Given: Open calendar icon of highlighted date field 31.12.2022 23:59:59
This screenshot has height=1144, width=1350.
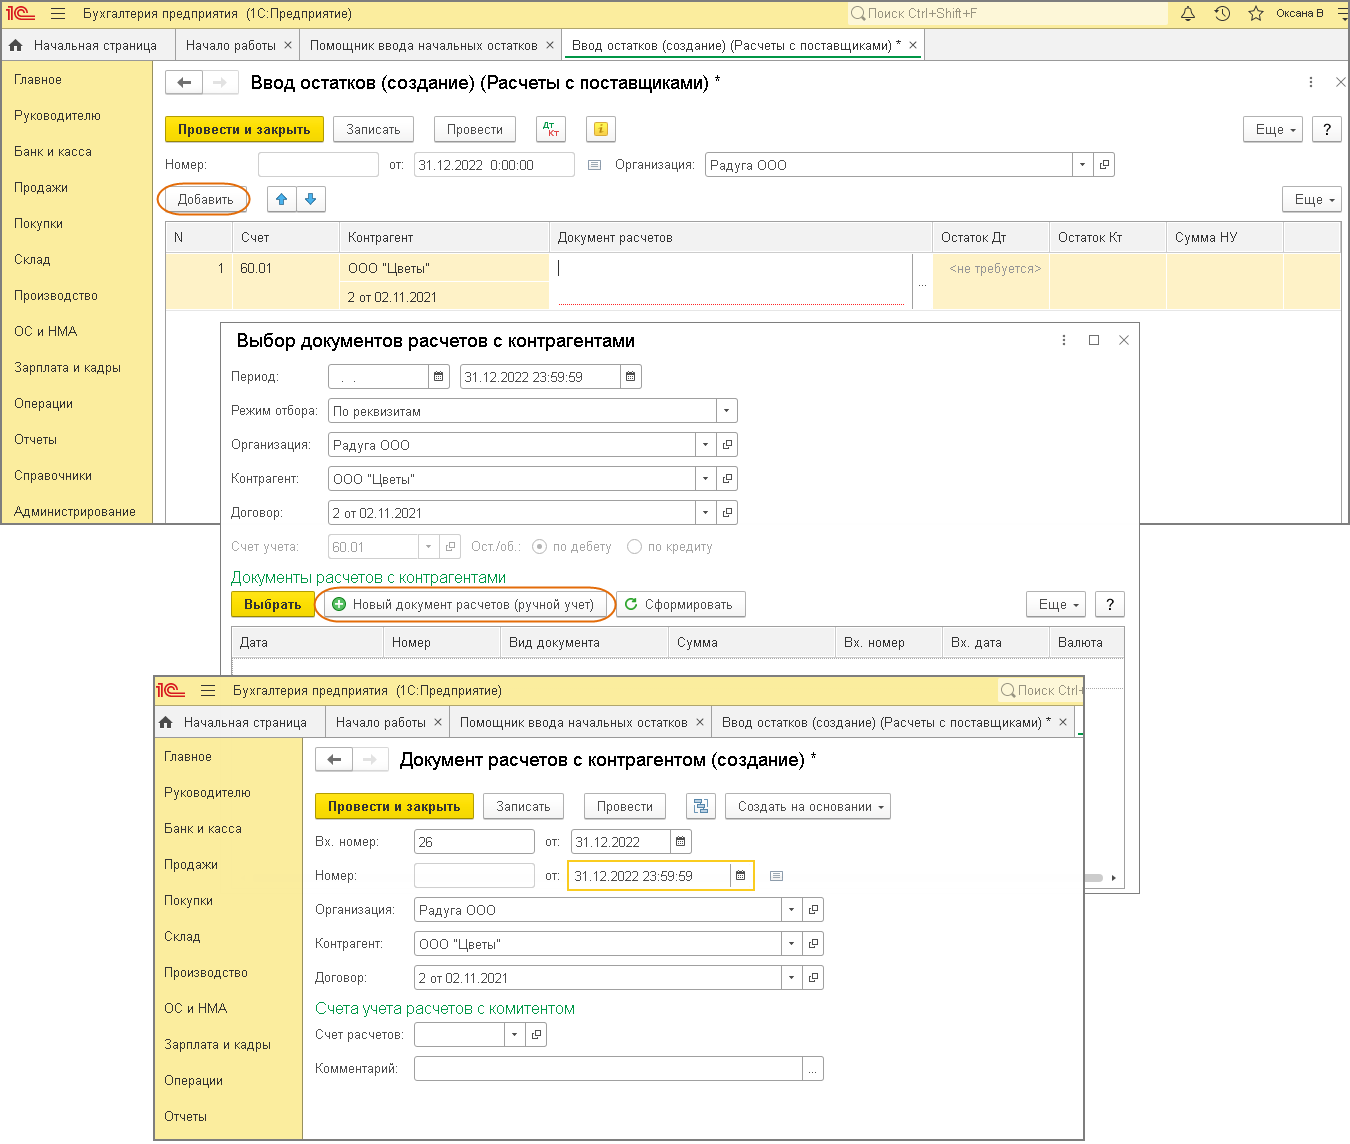Looking at the screenshot, I should tap(740, 876).
